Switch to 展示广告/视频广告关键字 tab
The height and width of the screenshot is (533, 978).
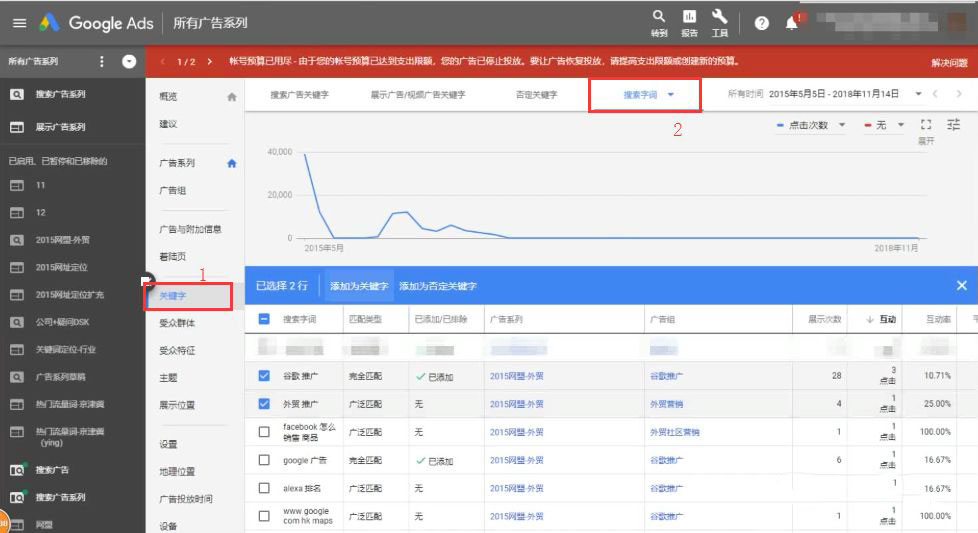(x=418, y=95)
